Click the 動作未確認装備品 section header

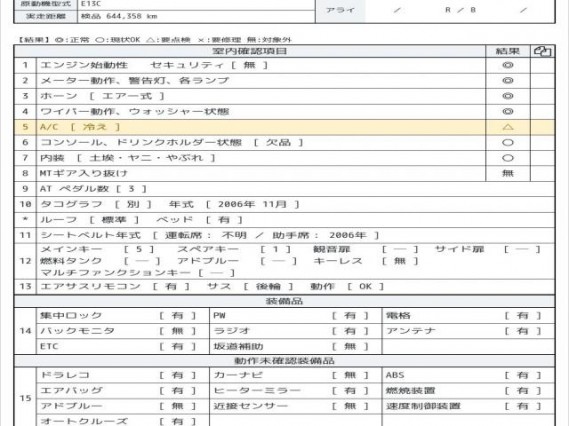[284, 361]
